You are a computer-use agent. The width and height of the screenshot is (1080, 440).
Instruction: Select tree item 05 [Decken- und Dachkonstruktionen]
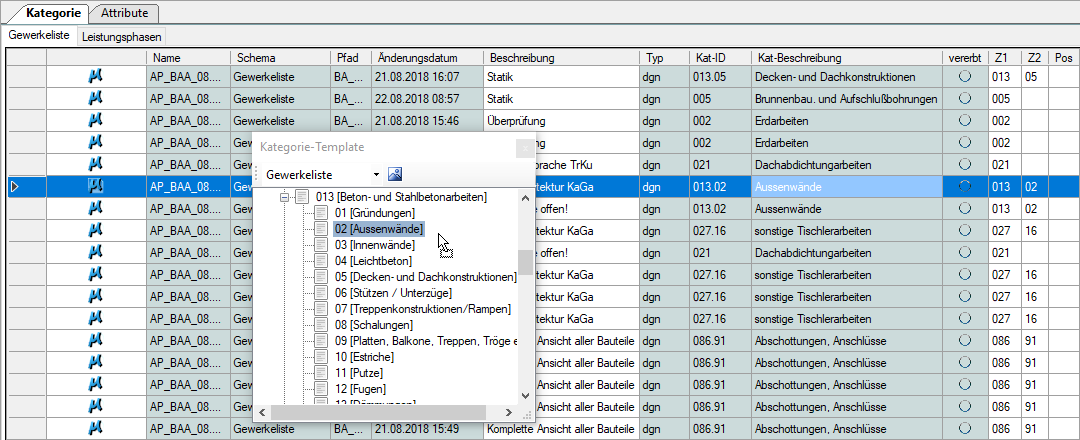click(x=433, y=277)
